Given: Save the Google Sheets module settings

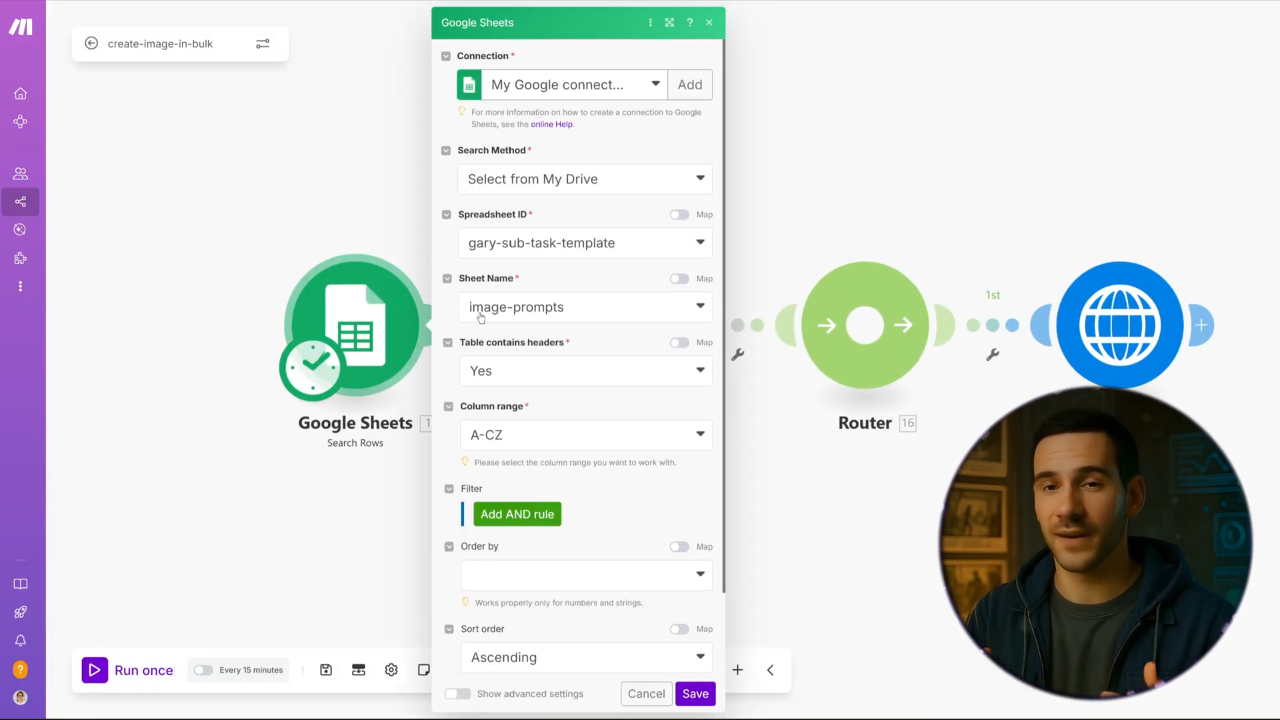Looking at the screenshot, I should tap(695, 694).
